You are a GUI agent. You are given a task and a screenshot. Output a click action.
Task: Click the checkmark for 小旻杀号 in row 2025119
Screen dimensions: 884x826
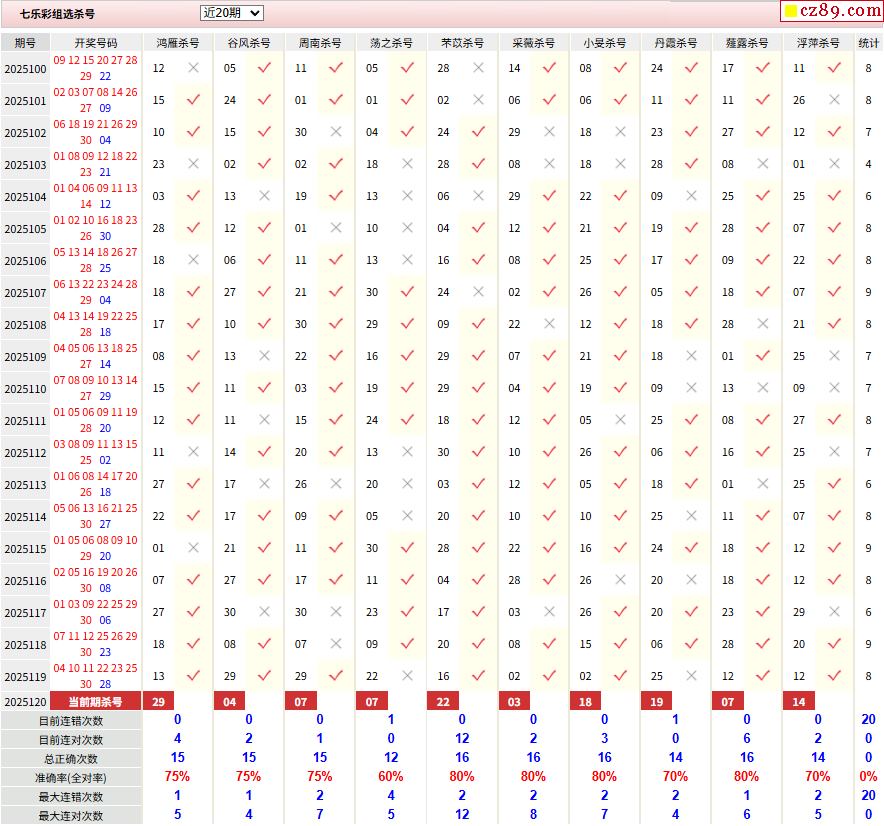click(x=620, y=676)
